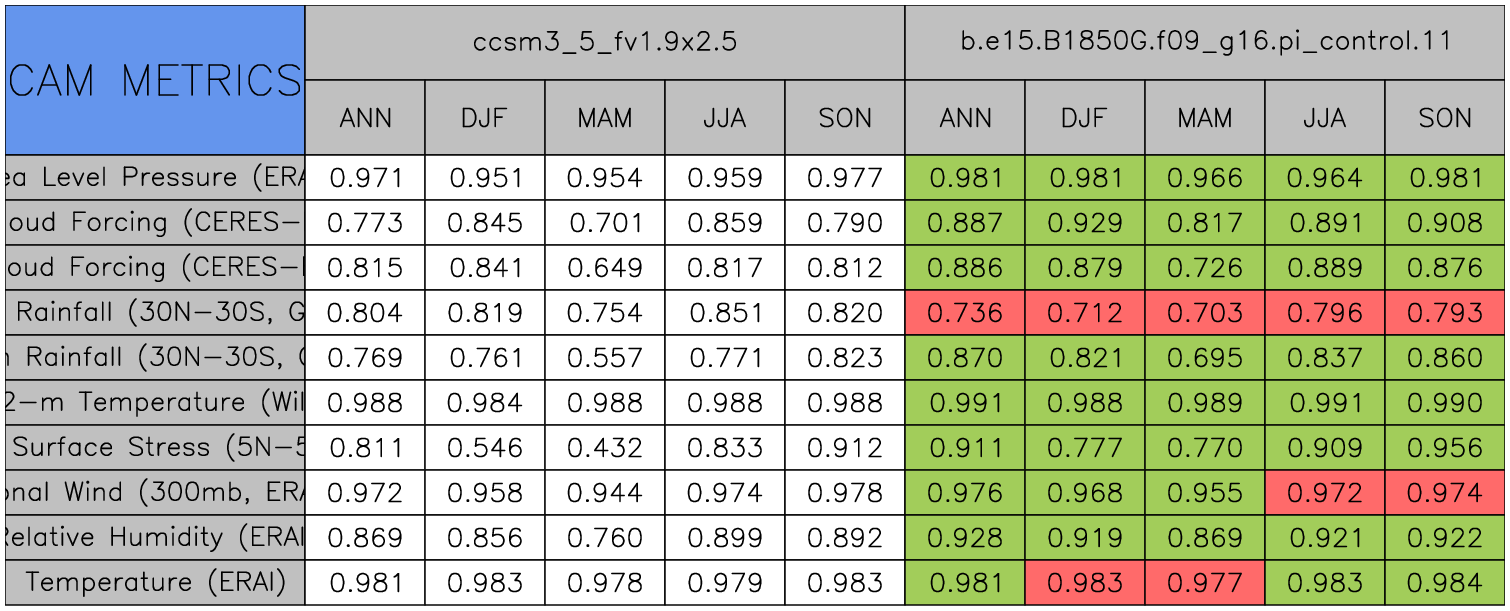The height and width of the screenshot is (611, 1510).
Task: Click the white cell showing 0.649
Action: point(605,268)
